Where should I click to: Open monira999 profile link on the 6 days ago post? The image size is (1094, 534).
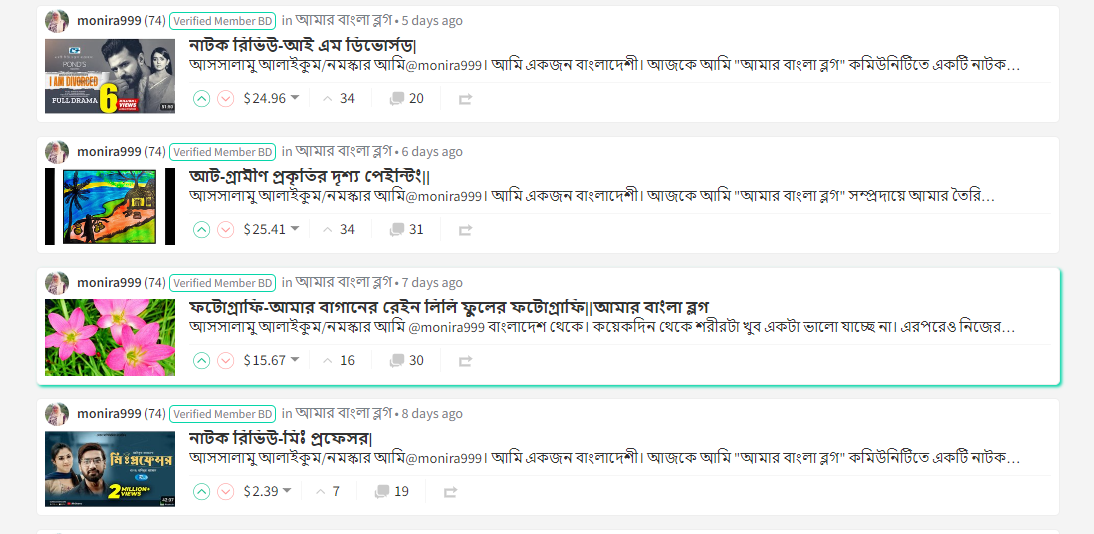click(x=109, y=152)
